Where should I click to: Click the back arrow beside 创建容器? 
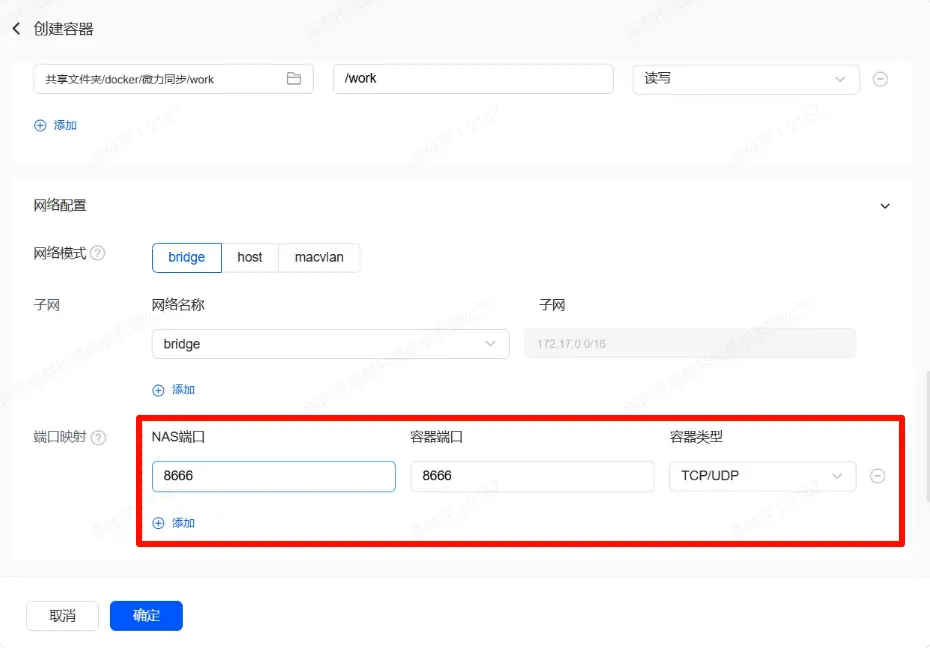tap(16, 29)
